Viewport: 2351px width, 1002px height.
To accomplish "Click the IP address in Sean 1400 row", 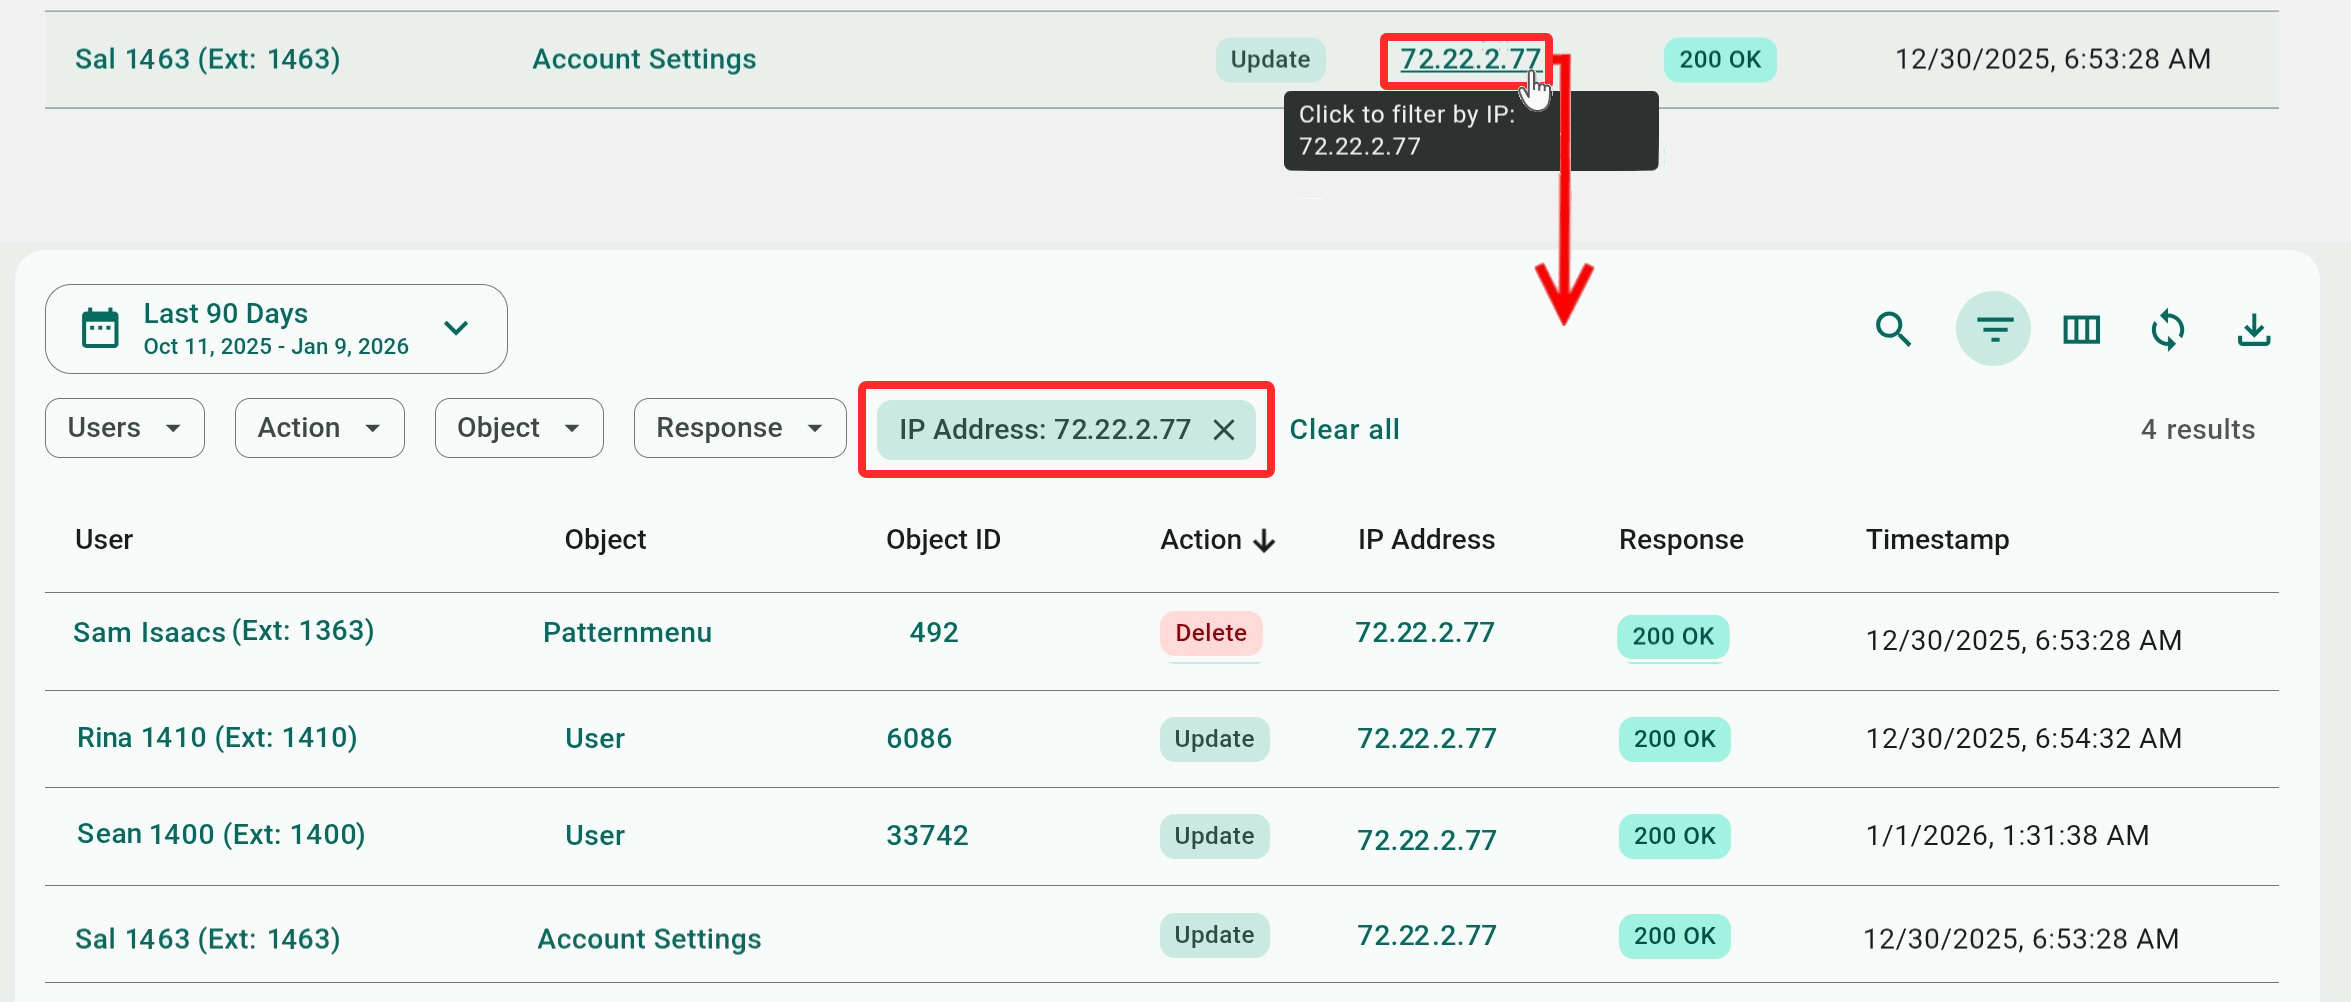I will (x=1427, y=840).
